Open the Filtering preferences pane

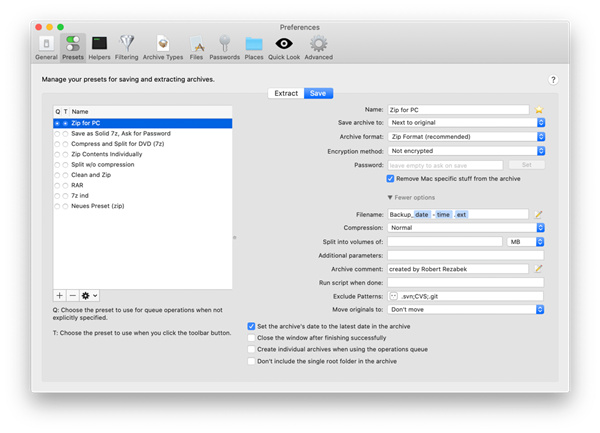pos(128,47)
